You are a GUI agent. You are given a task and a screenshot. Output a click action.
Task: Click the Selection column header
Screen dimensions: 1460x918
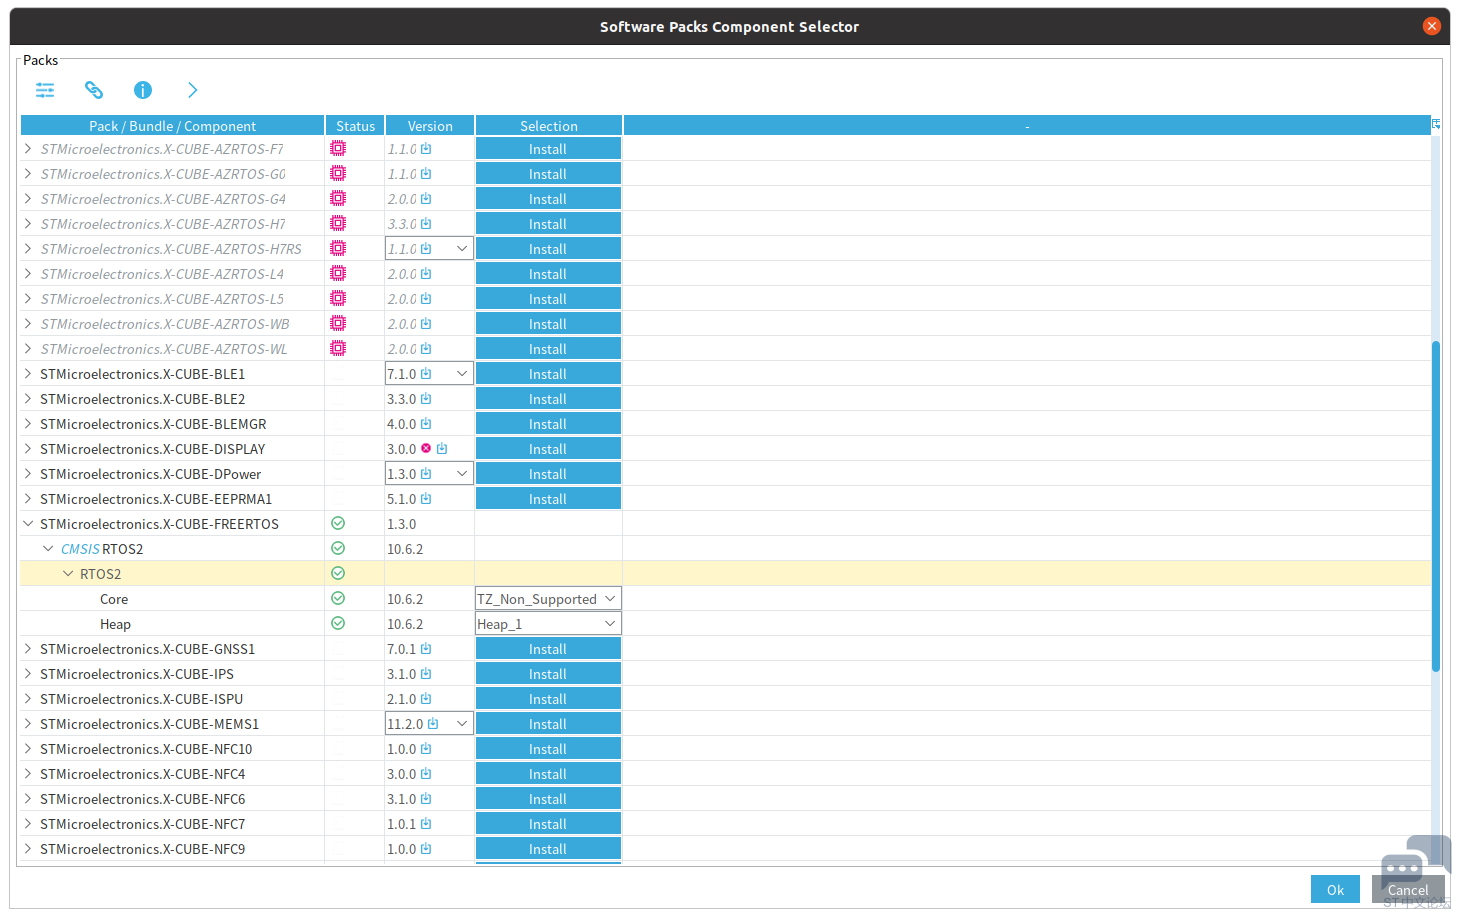[549, 126]
